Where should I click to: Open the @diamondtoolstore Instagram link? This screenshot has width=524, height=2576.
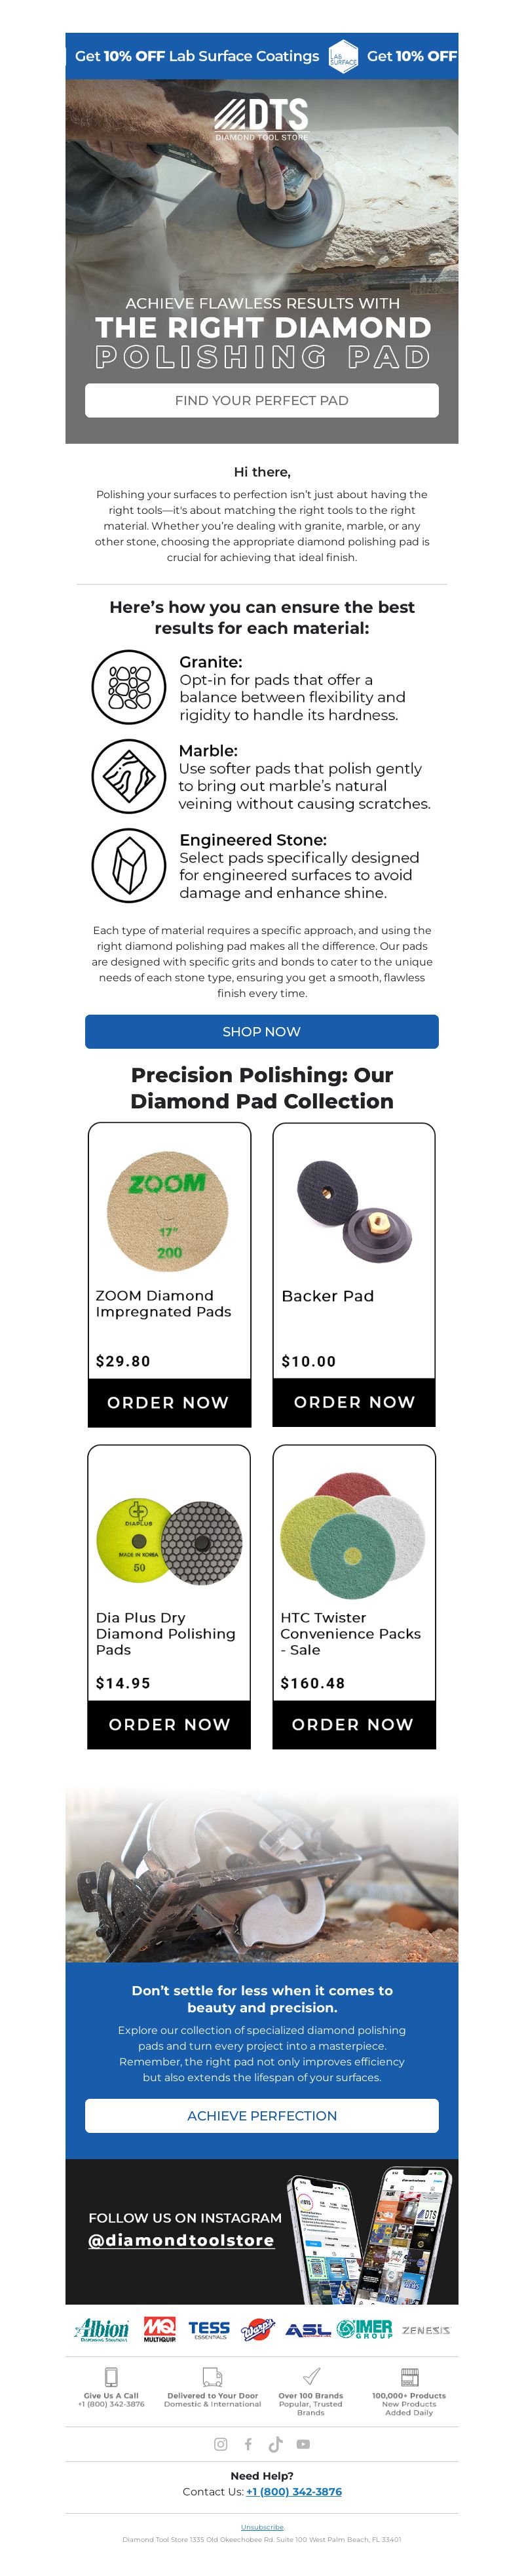181,2240
